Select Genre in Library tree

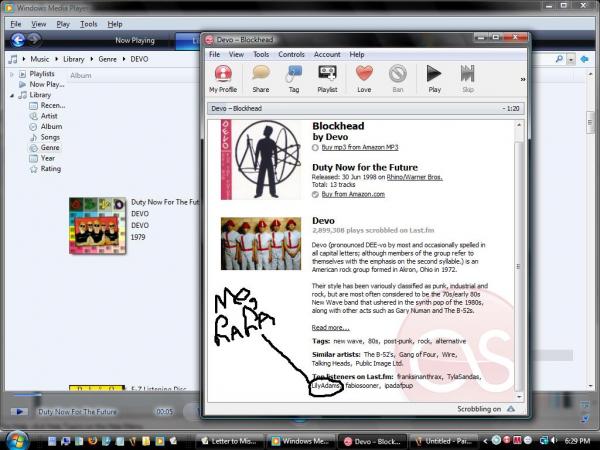pyautogui.click(x=45, y=147)
